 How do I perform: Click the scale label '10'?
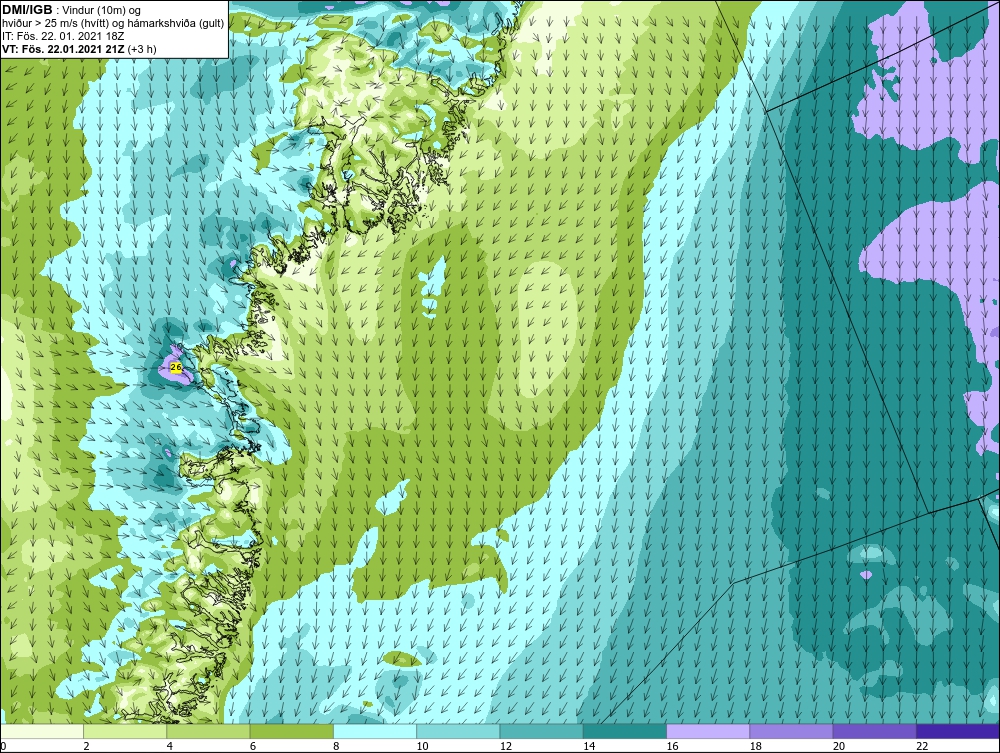point(422,746)
